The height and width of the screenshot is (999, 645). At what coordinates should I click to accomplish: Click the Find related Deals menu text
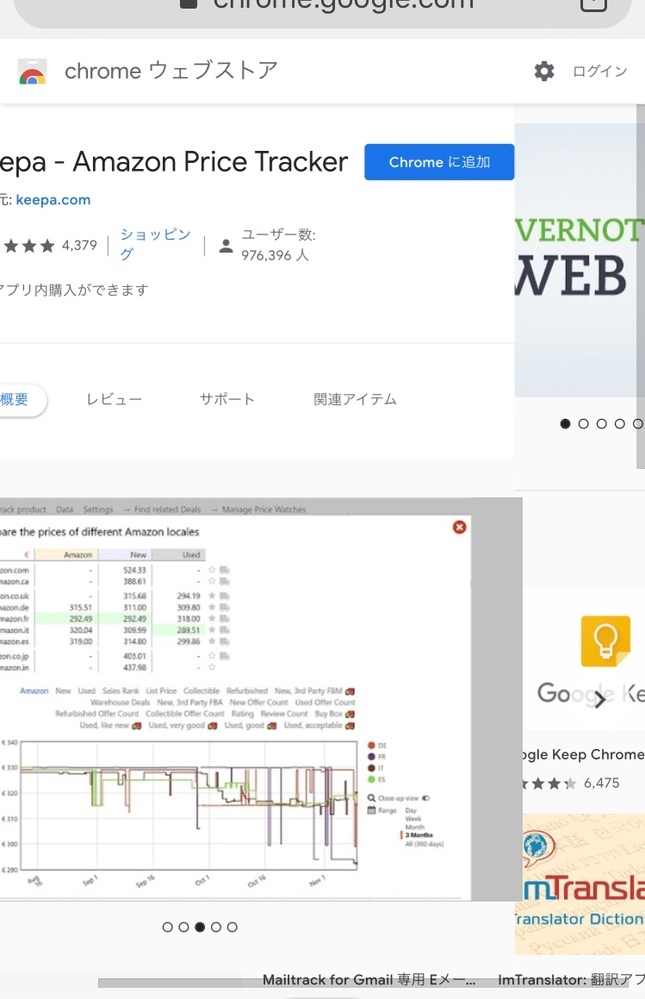pos(167,510)
